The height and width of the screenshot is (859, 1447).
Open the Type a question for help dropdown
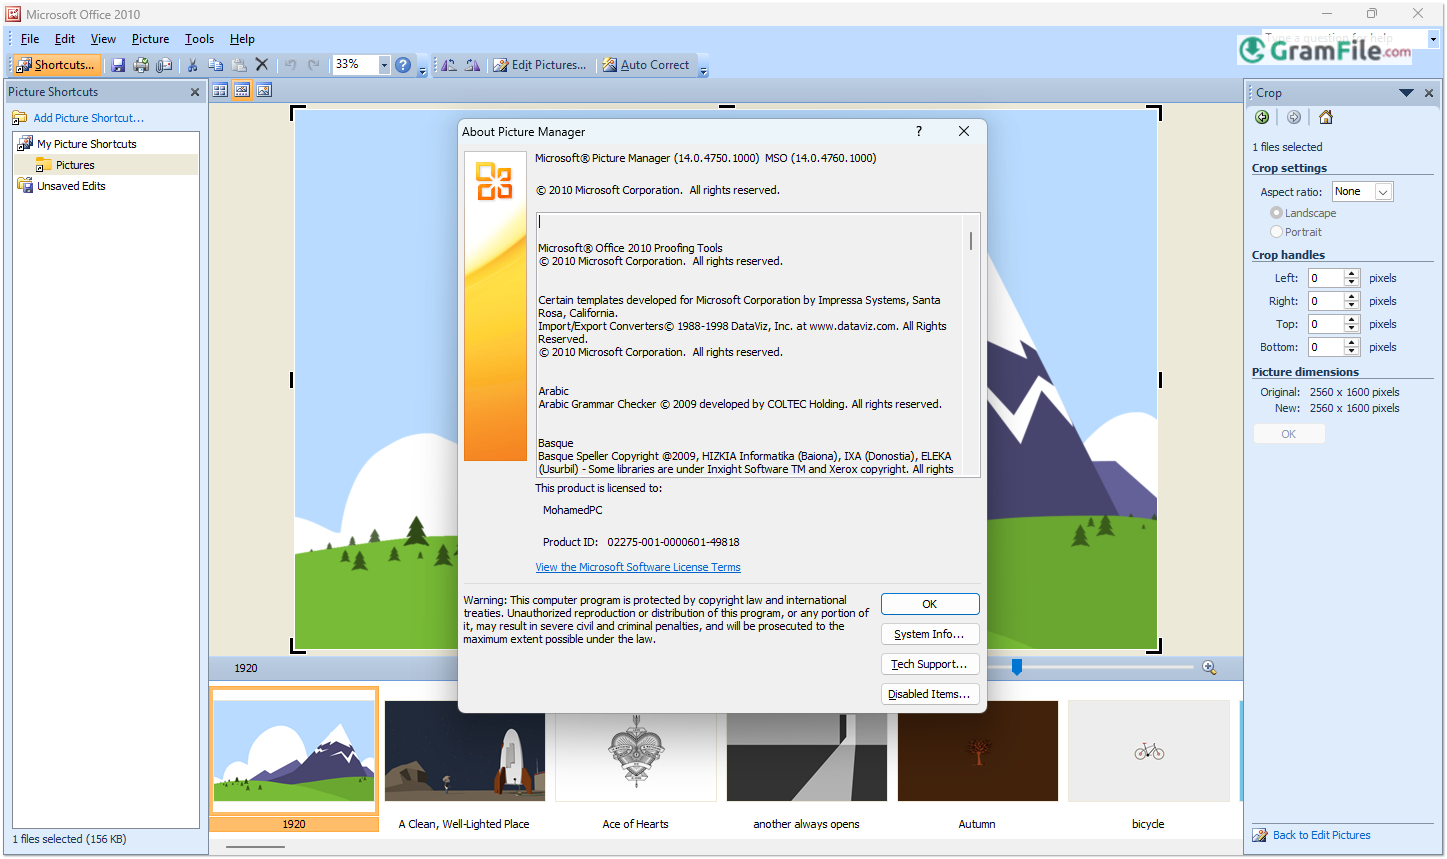pyautogui.click(x=1433, y=39)
